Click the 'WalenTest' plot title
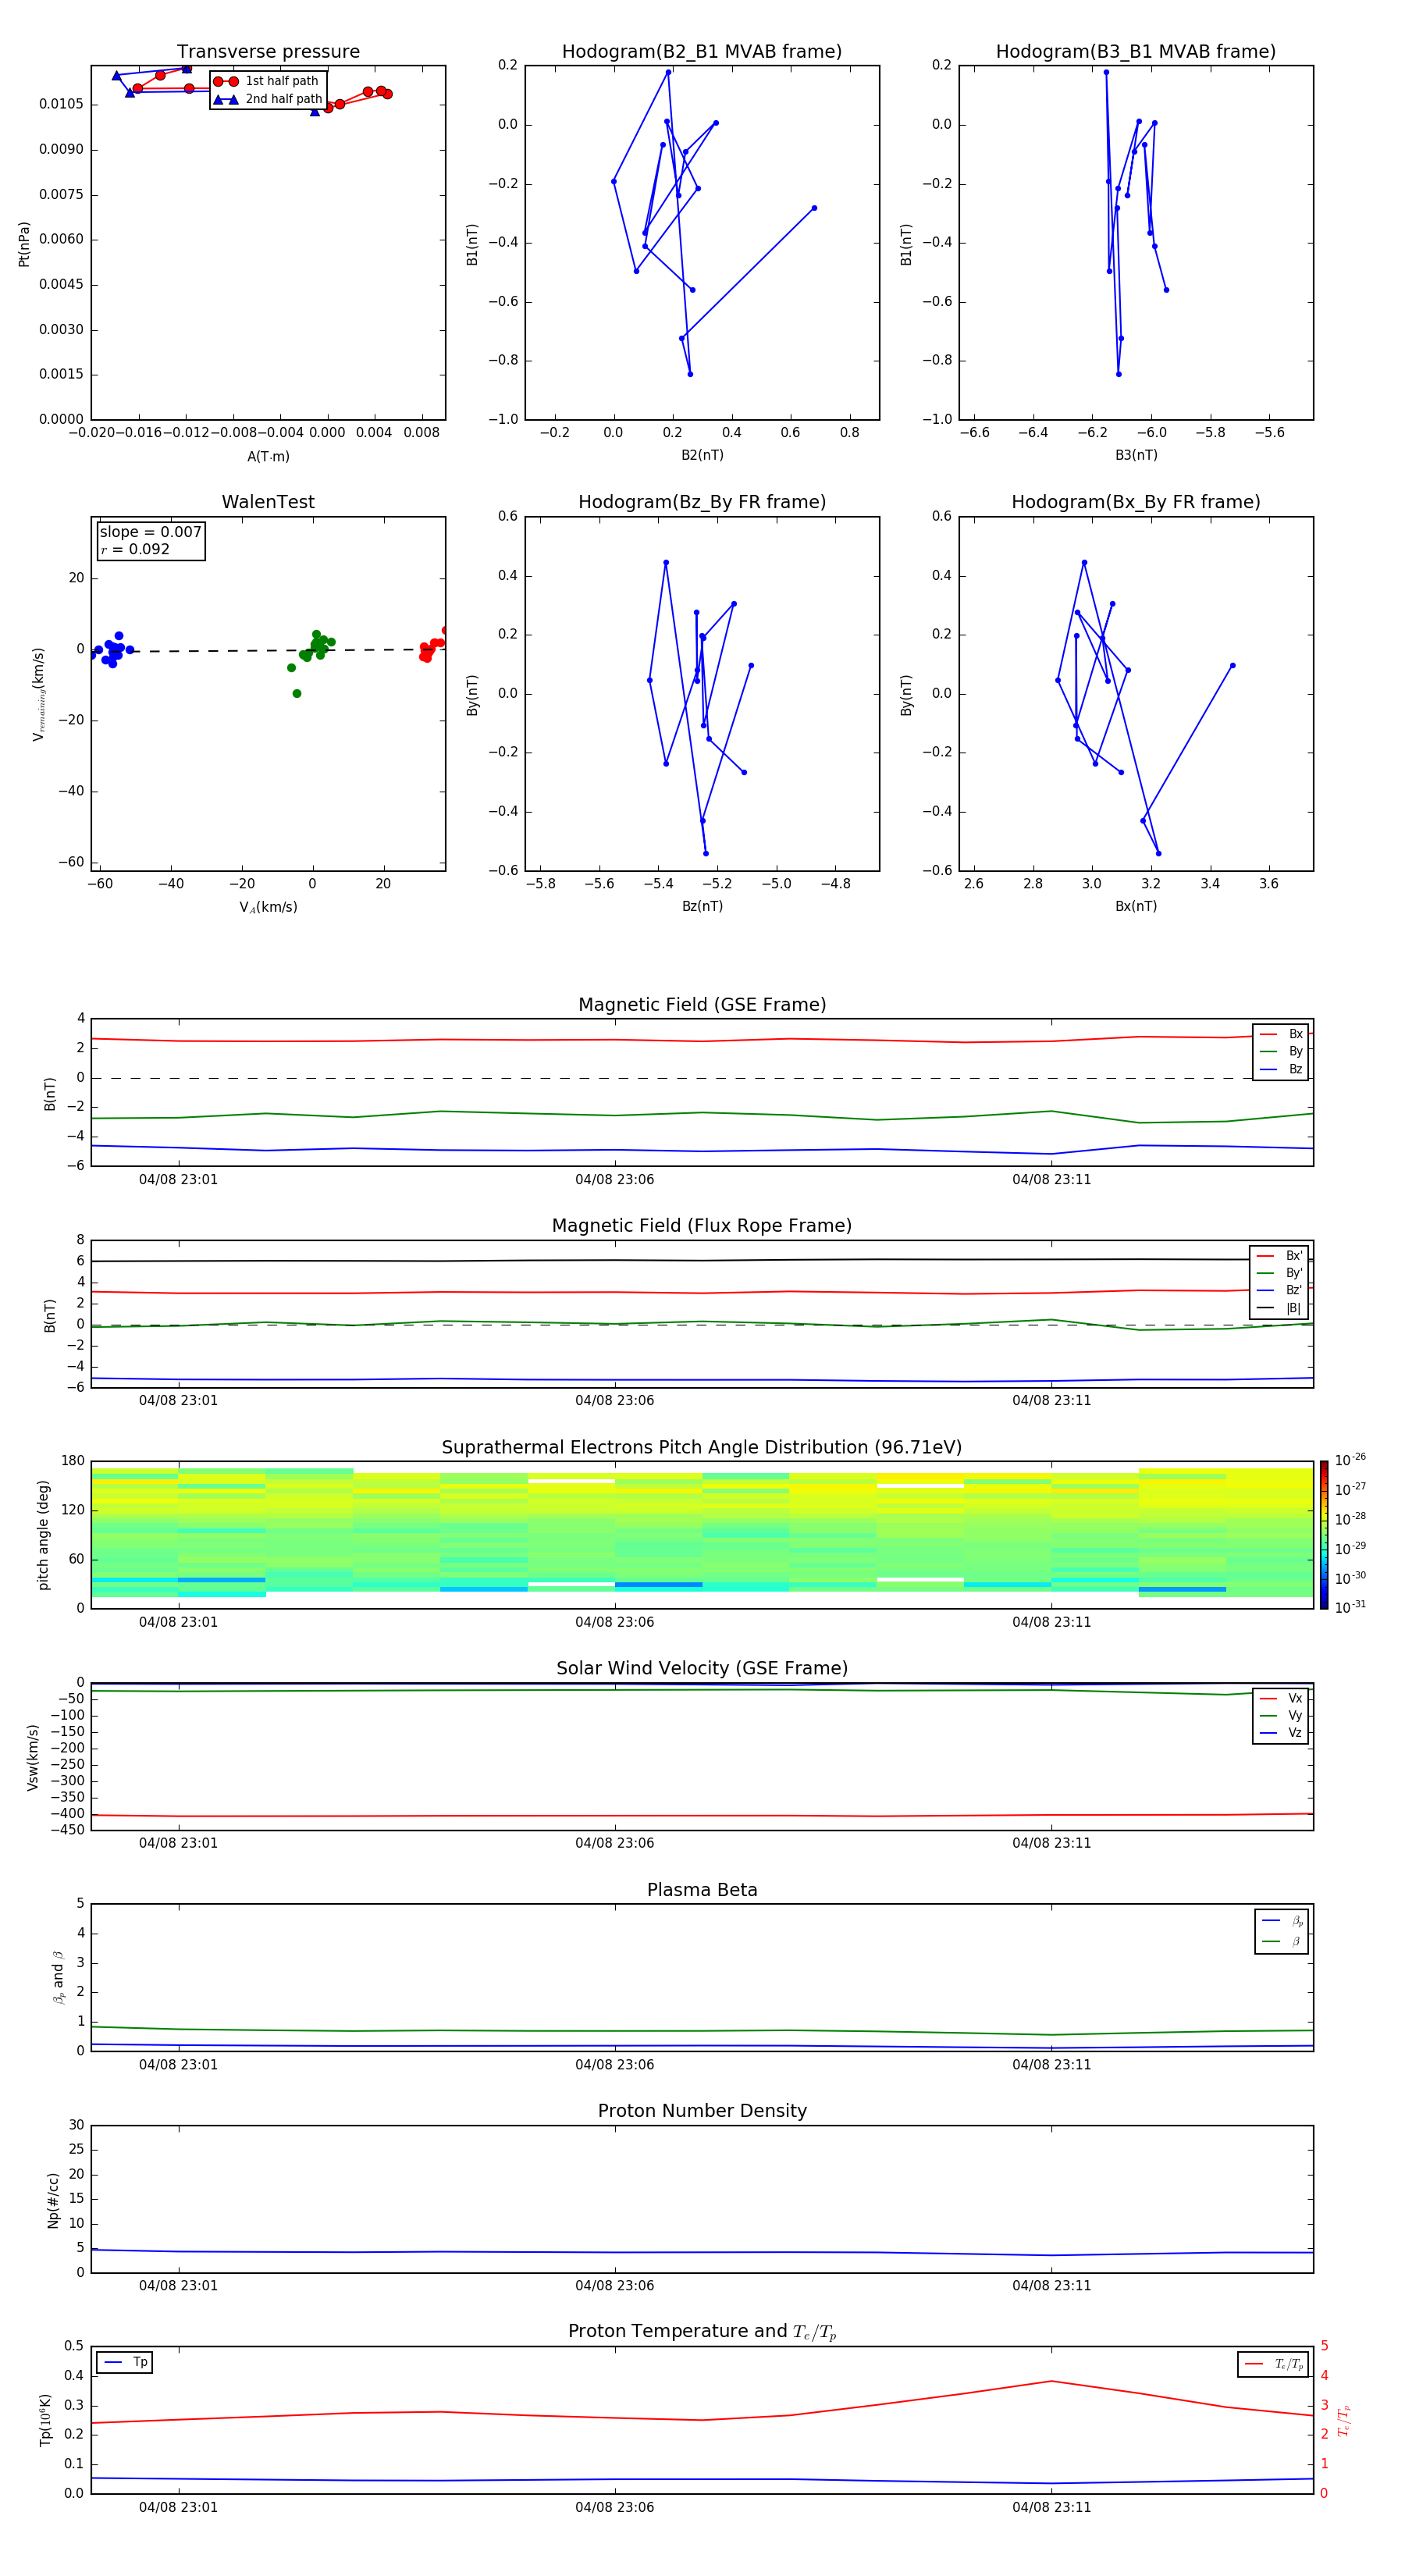The height and width of the screenshot is (2576, 1405). point(268,502)
